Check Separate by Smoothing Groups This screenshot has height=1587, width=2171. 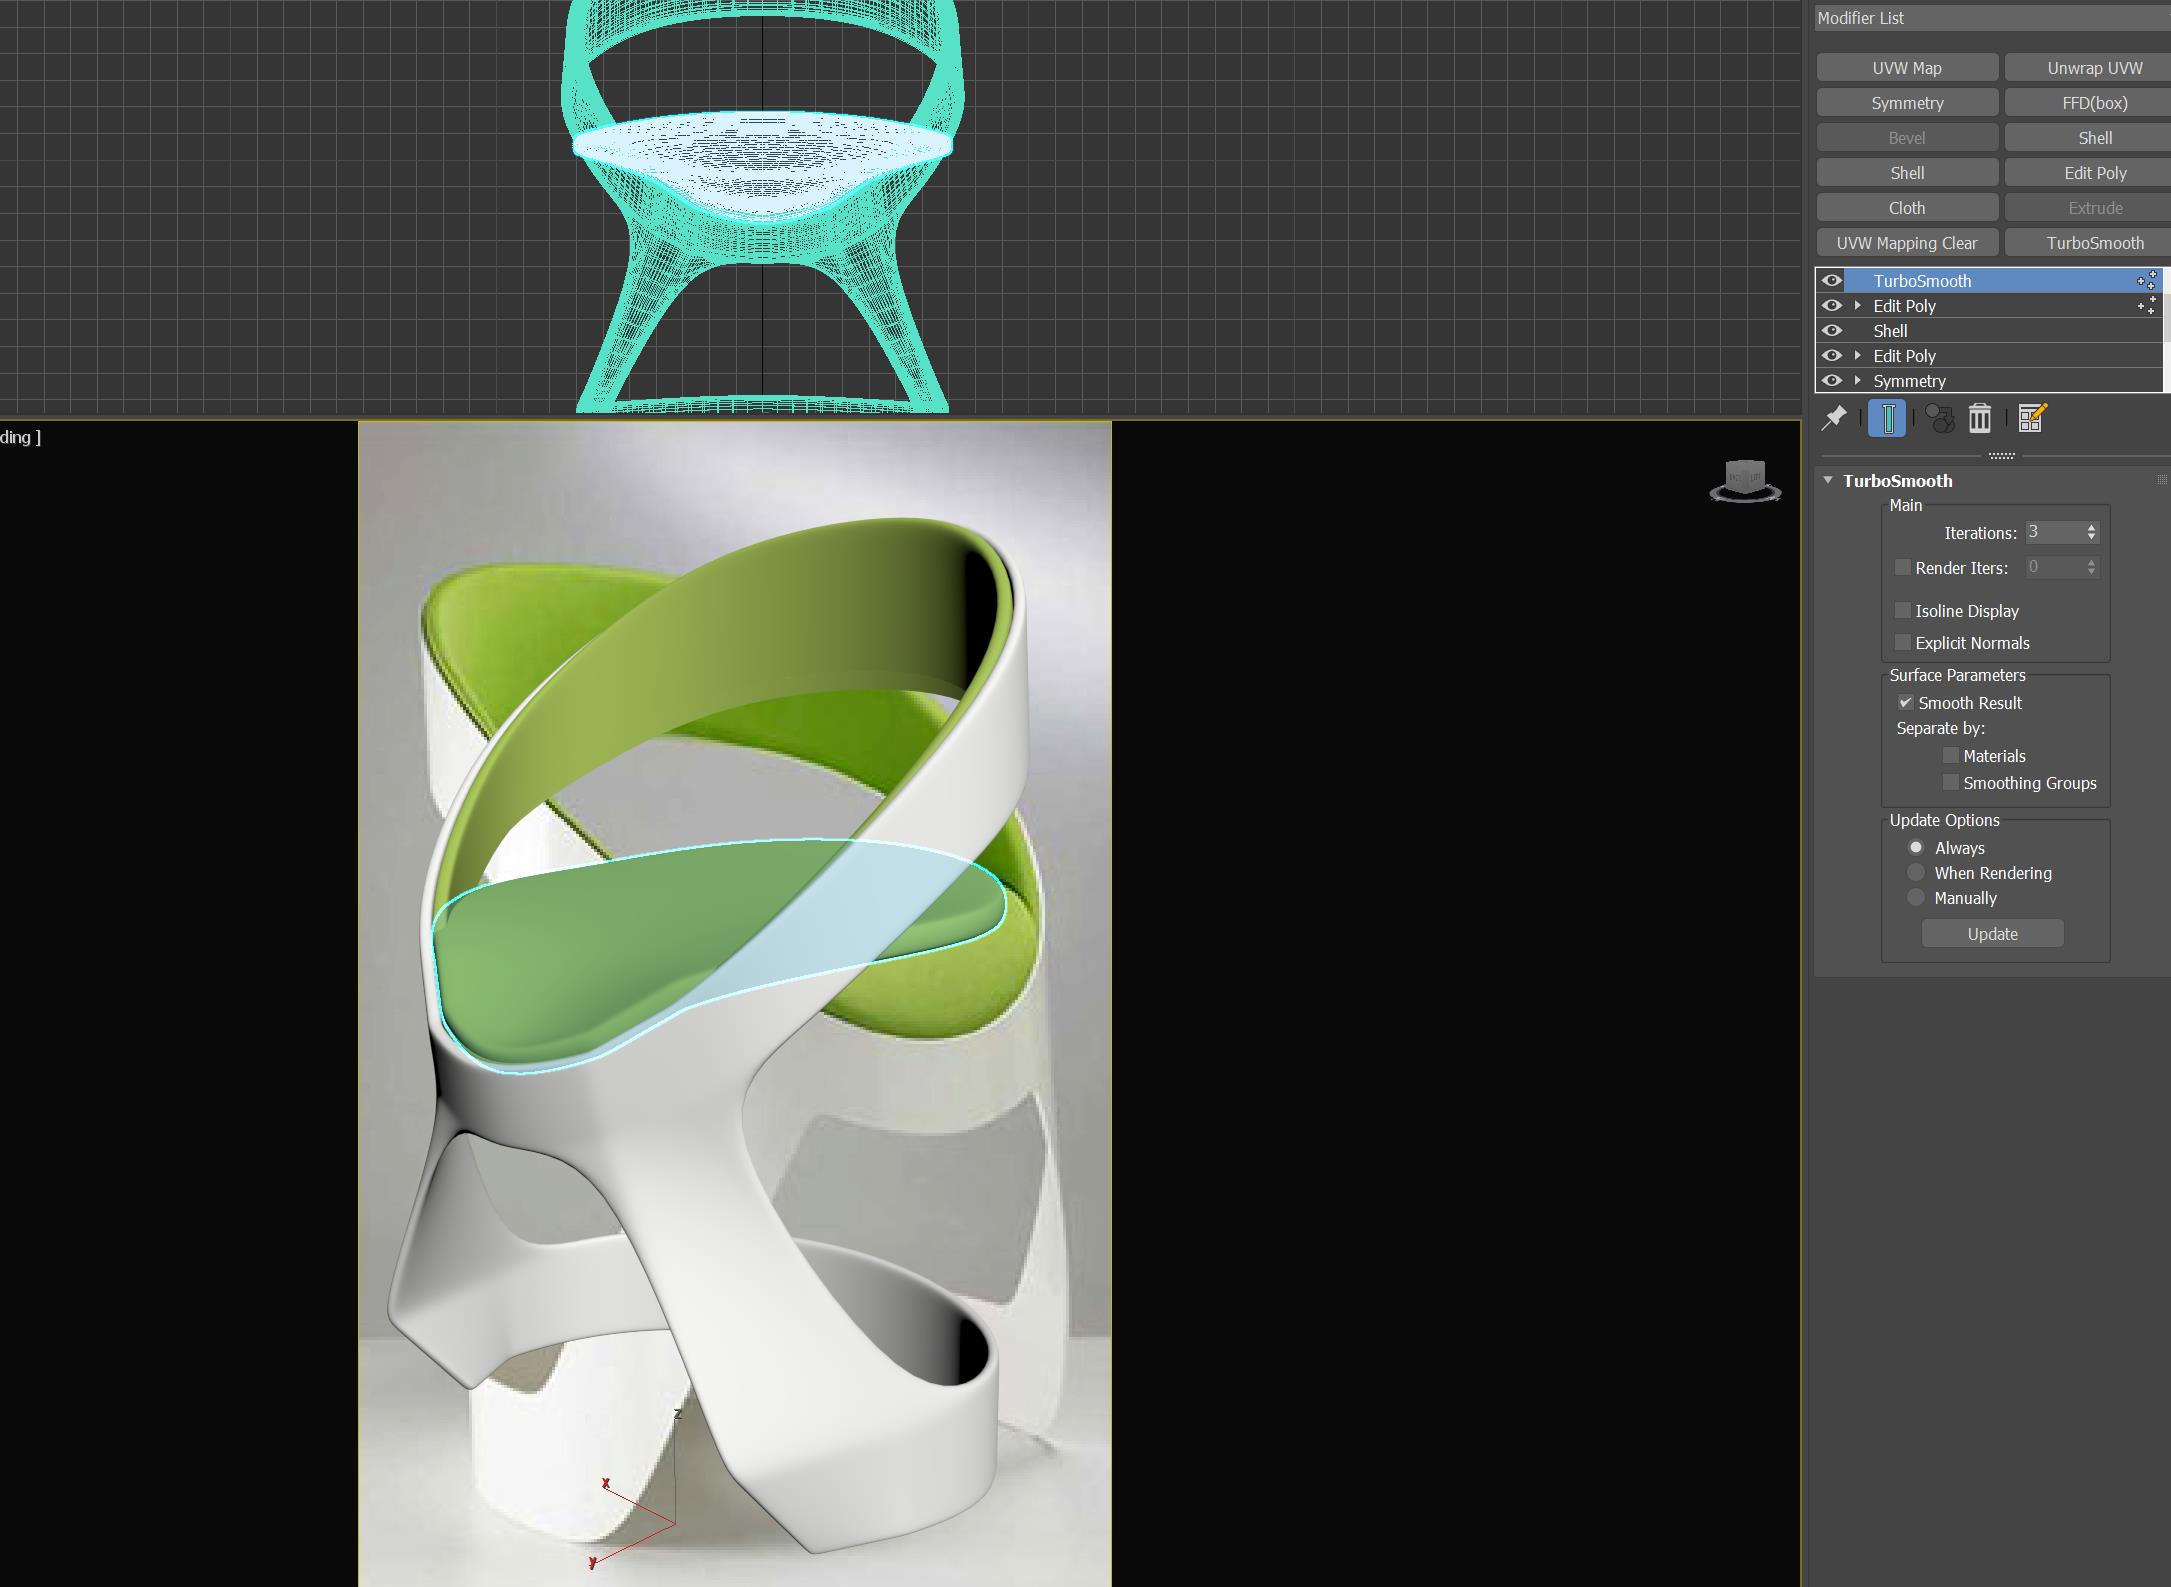coord(1951,782)
